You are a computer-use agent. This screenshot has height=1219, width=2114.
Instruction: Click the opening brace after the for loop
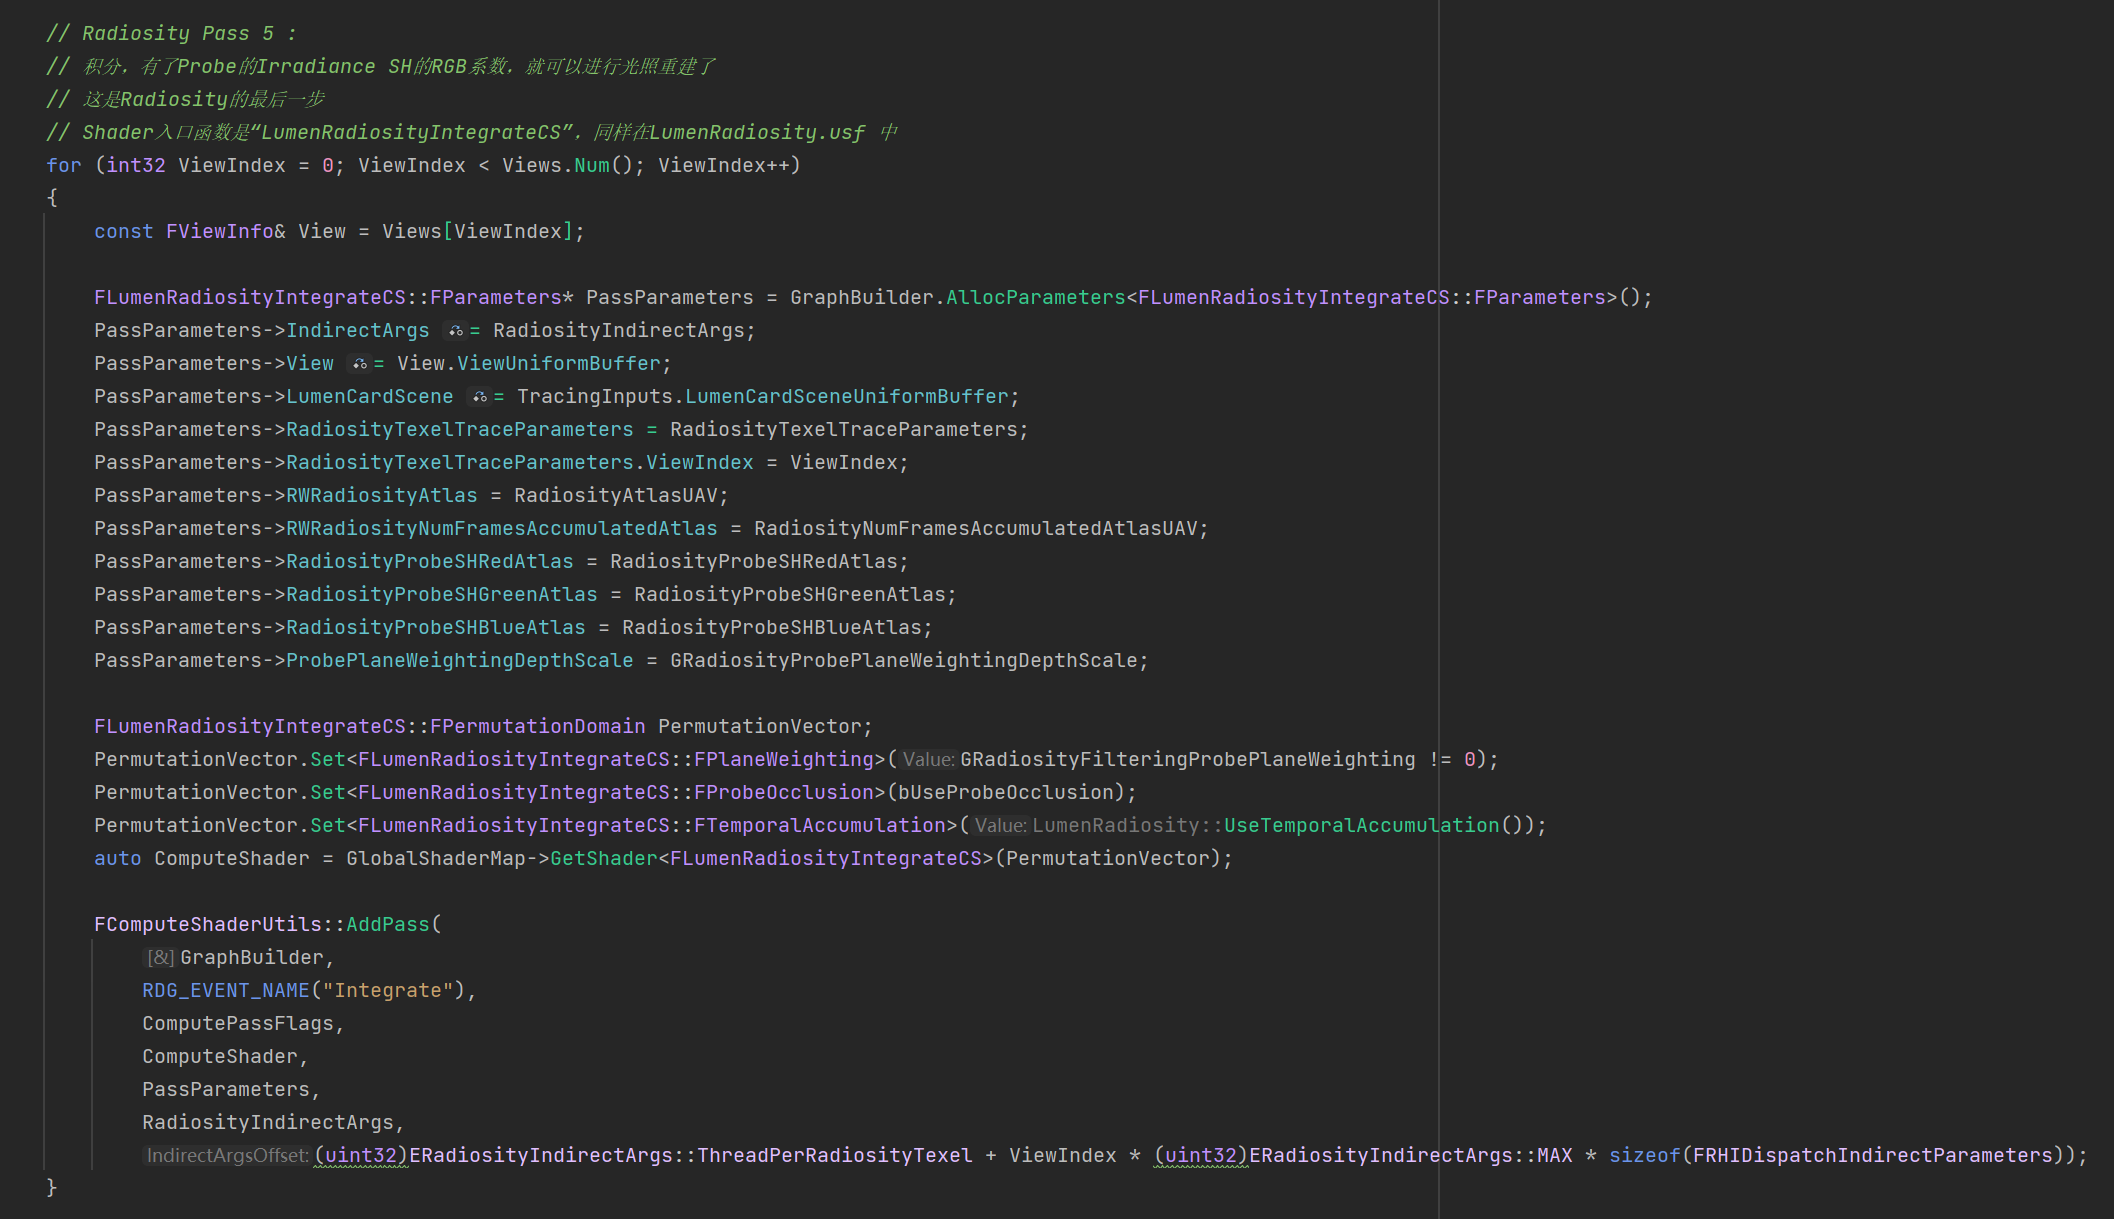[52, 198]
